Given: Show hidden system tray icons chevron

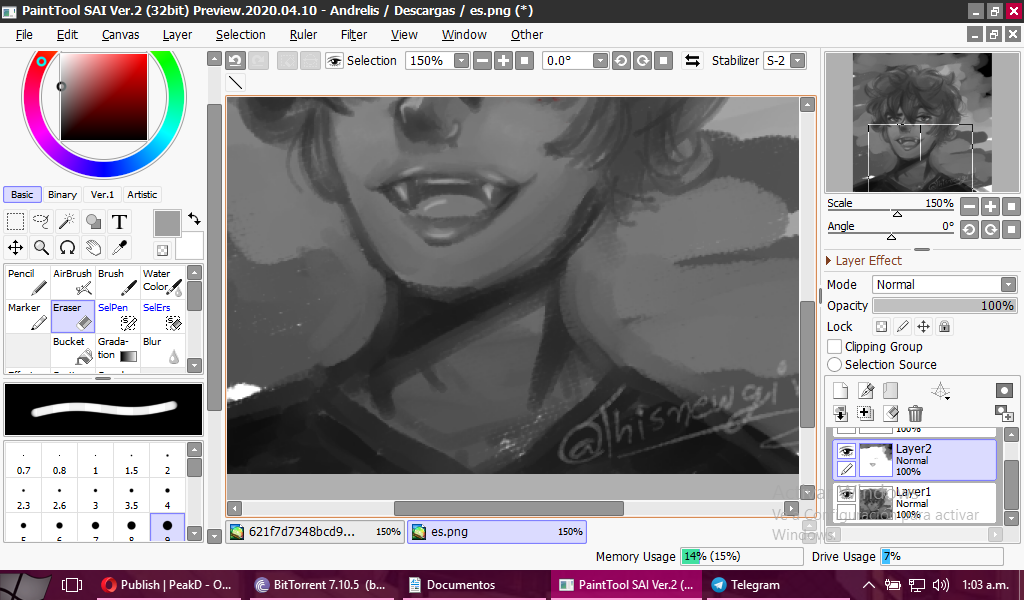Looking at the screenshot, I should (869, 585).
